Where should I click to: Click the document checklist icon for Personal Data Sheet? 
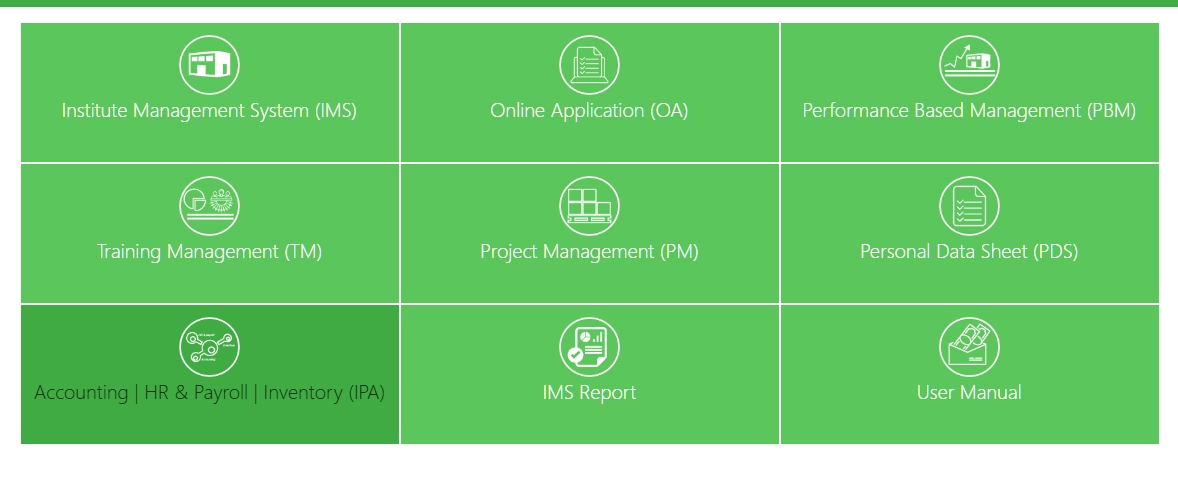click(x=969, y=206)
